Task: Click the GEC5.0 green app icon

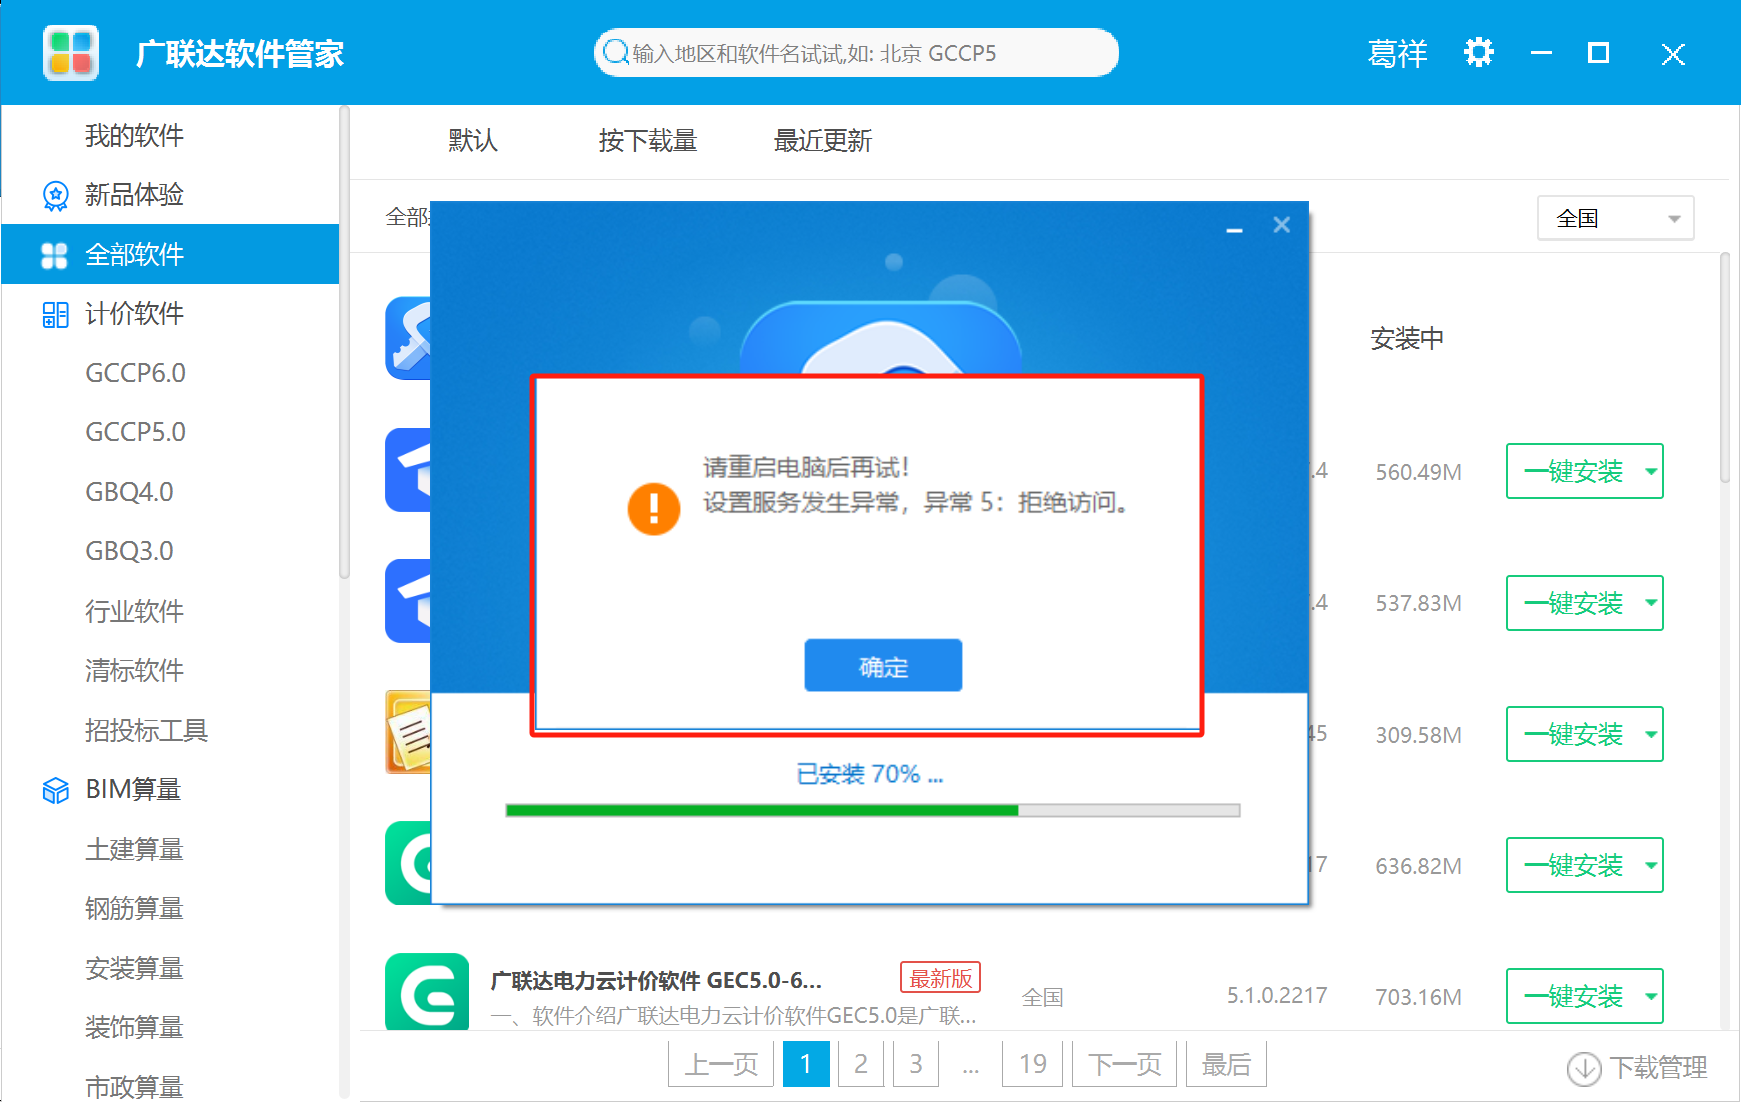Action: click(x=427, y=991)
